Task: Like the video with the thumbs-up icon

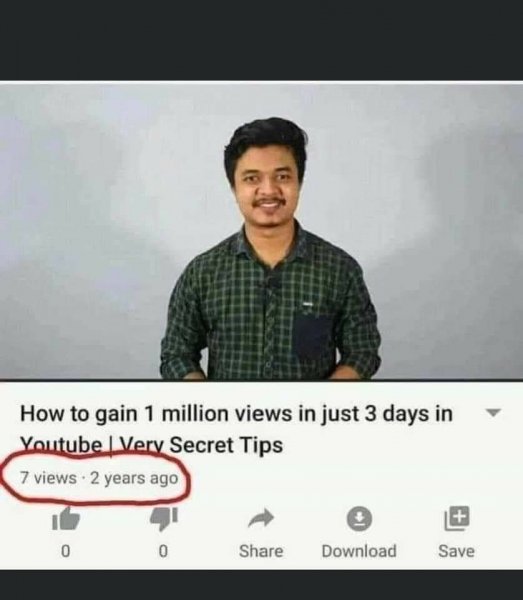Action: 66,518
